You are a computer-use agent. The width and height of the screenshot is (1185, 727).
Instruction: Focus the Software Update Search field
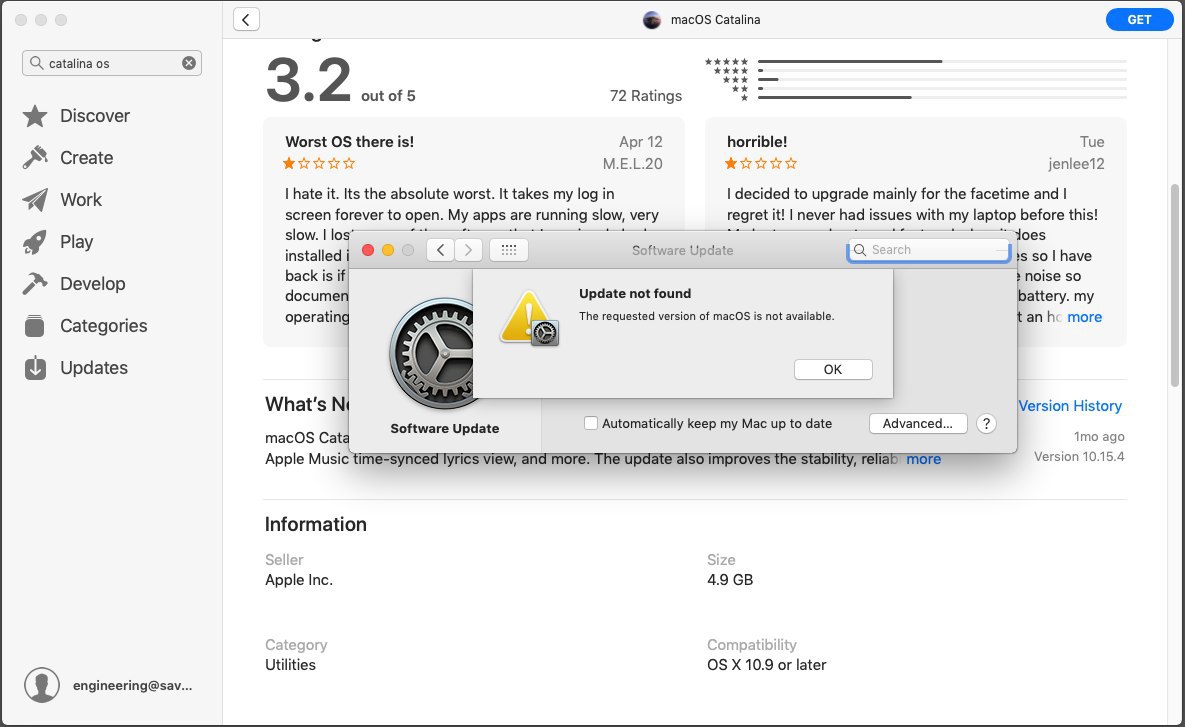point(929,250)
